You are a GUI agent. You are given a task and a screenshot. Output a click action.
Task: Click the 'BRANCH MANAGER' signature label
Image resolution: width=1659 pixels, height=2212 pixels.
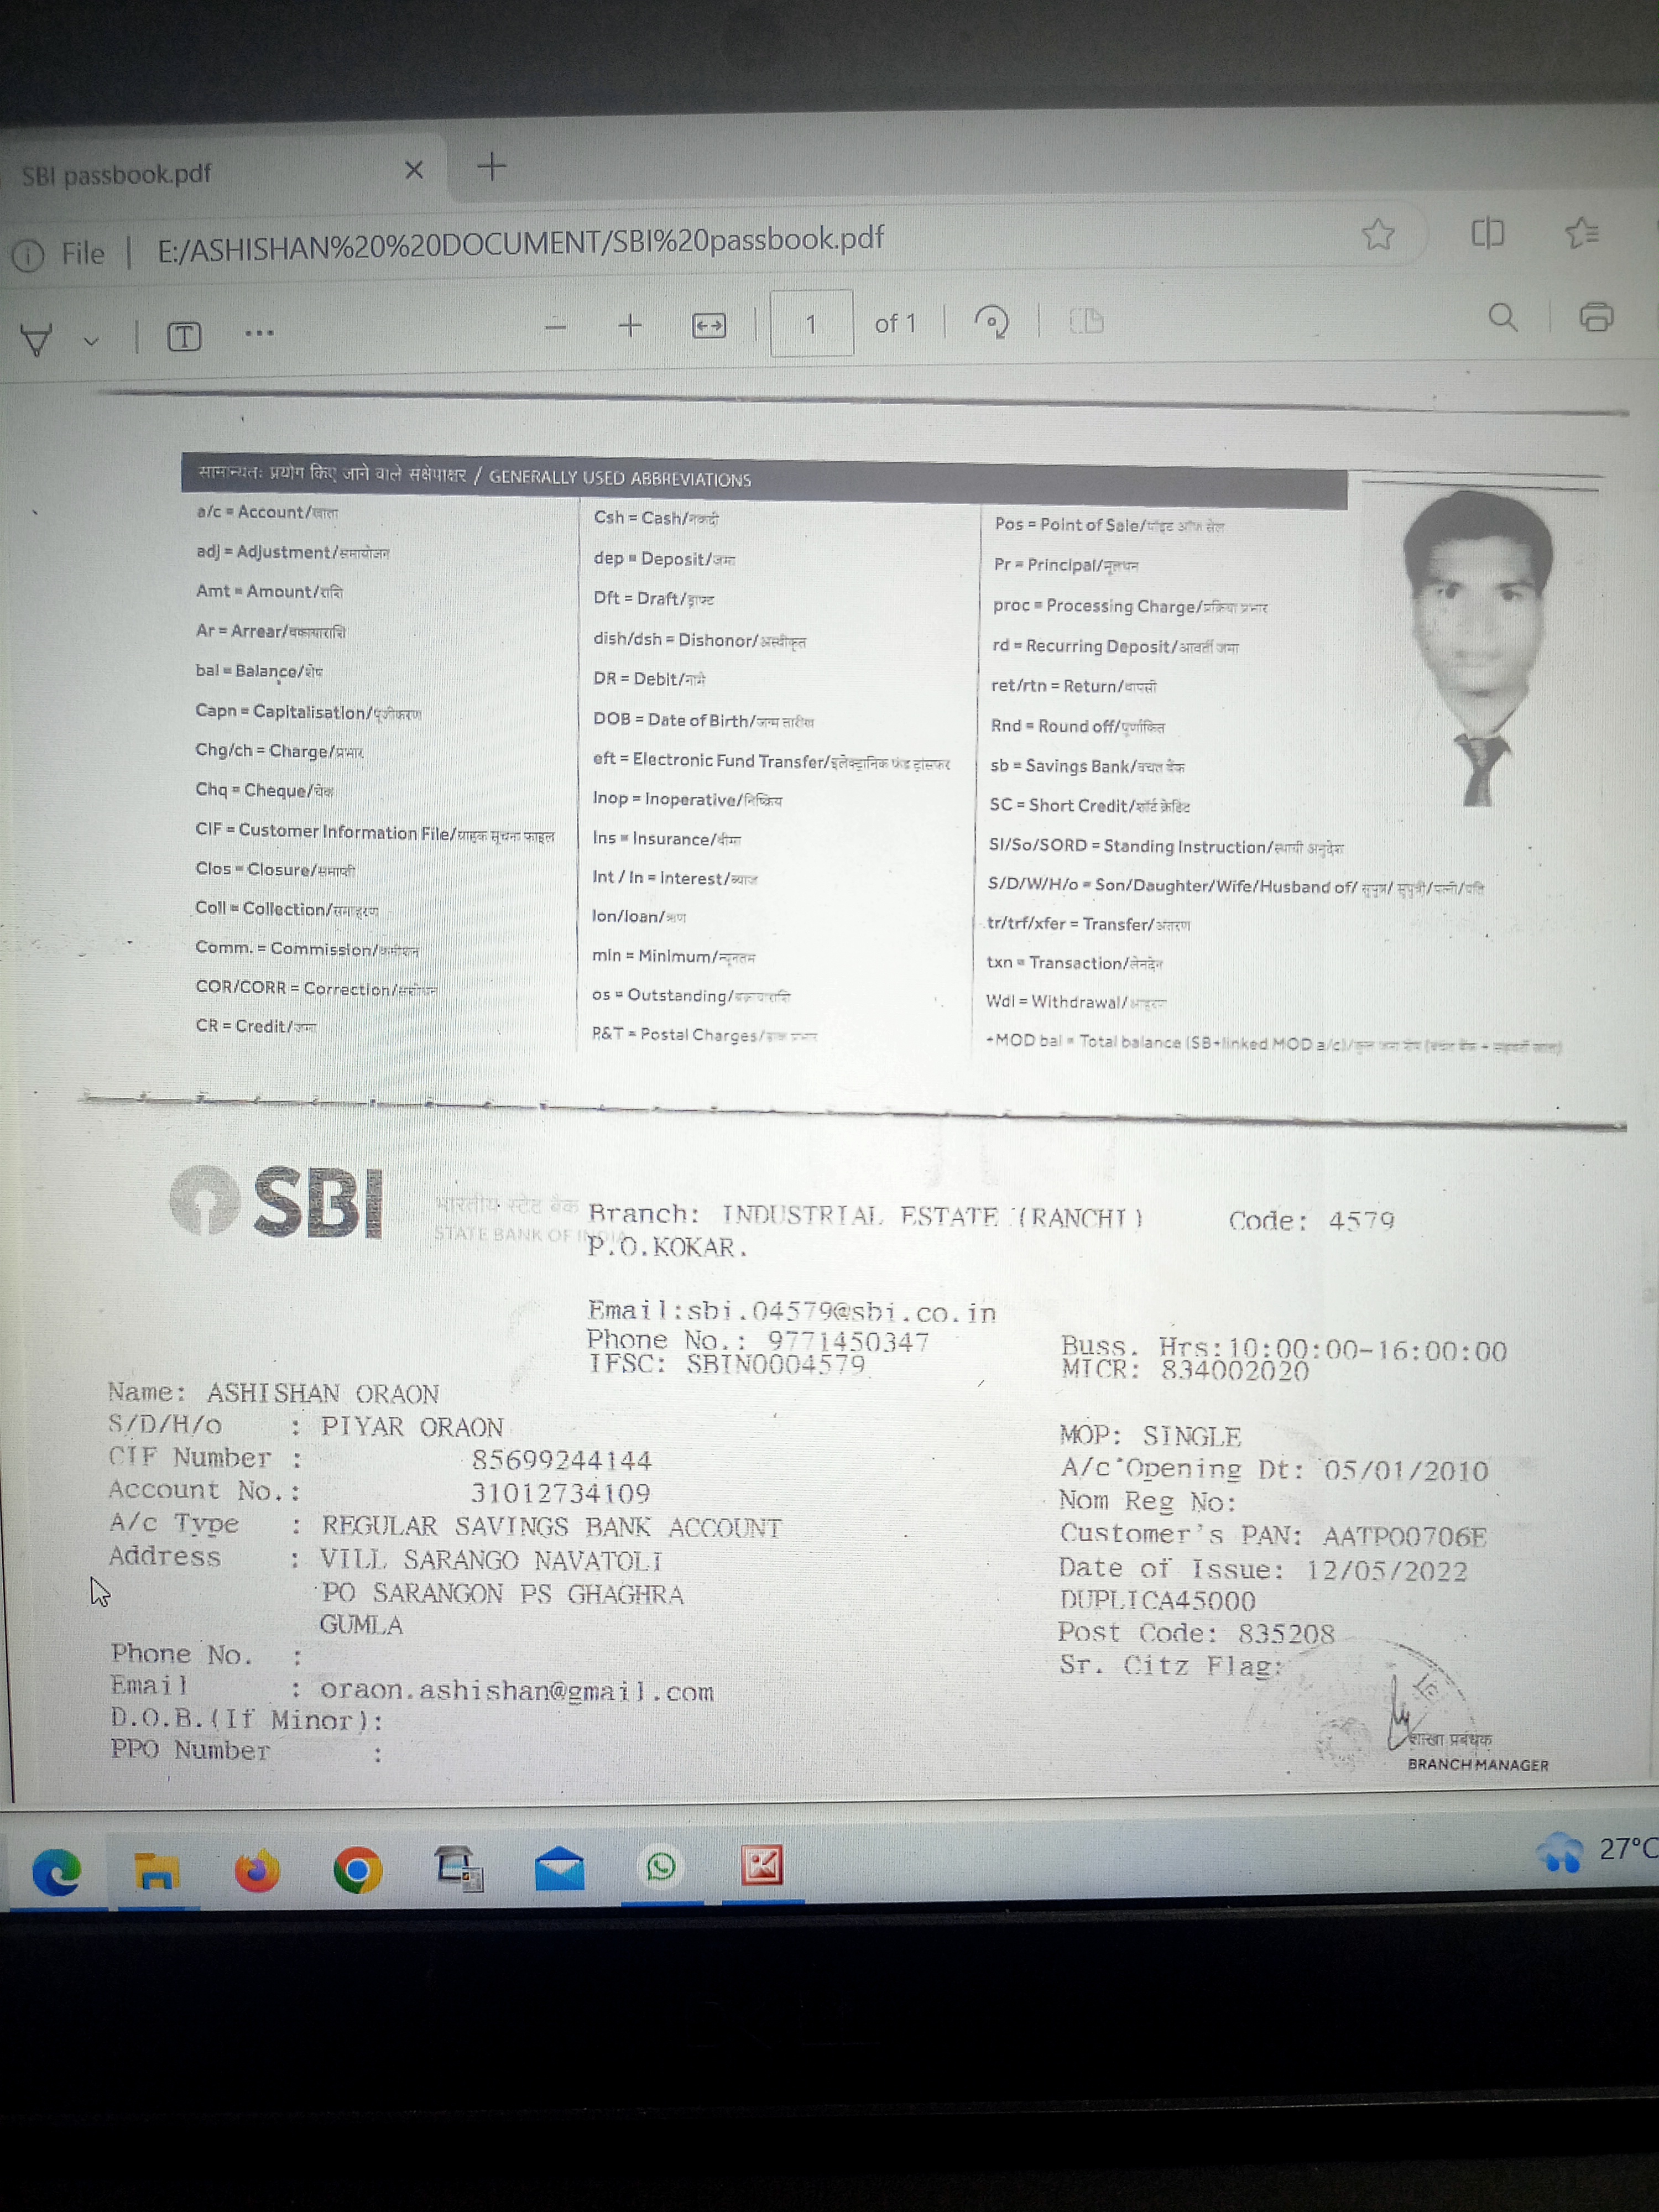pos(1478,1765)
